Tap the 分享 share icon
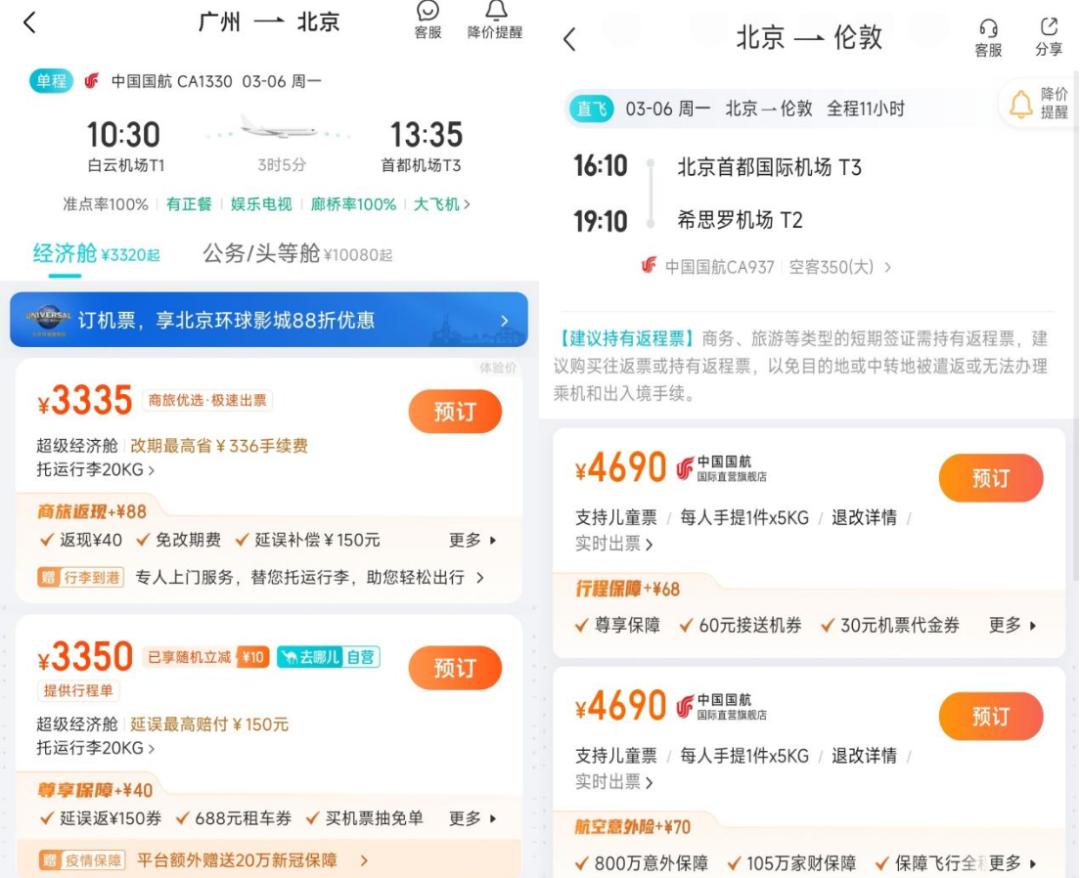The width and height of the screenshot is (1080, 878). click(x=1048, y=38)
